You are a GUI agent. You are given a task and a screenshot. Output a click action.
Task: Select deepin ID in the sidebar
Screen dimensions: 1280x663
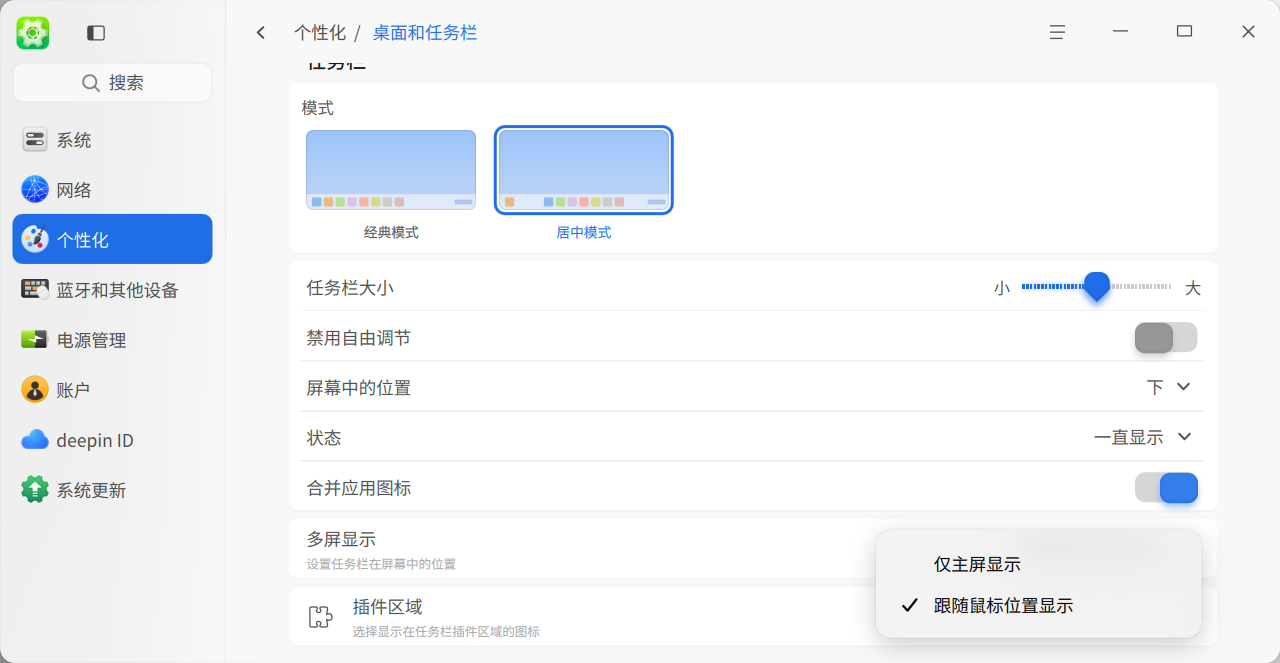[112, 440]
